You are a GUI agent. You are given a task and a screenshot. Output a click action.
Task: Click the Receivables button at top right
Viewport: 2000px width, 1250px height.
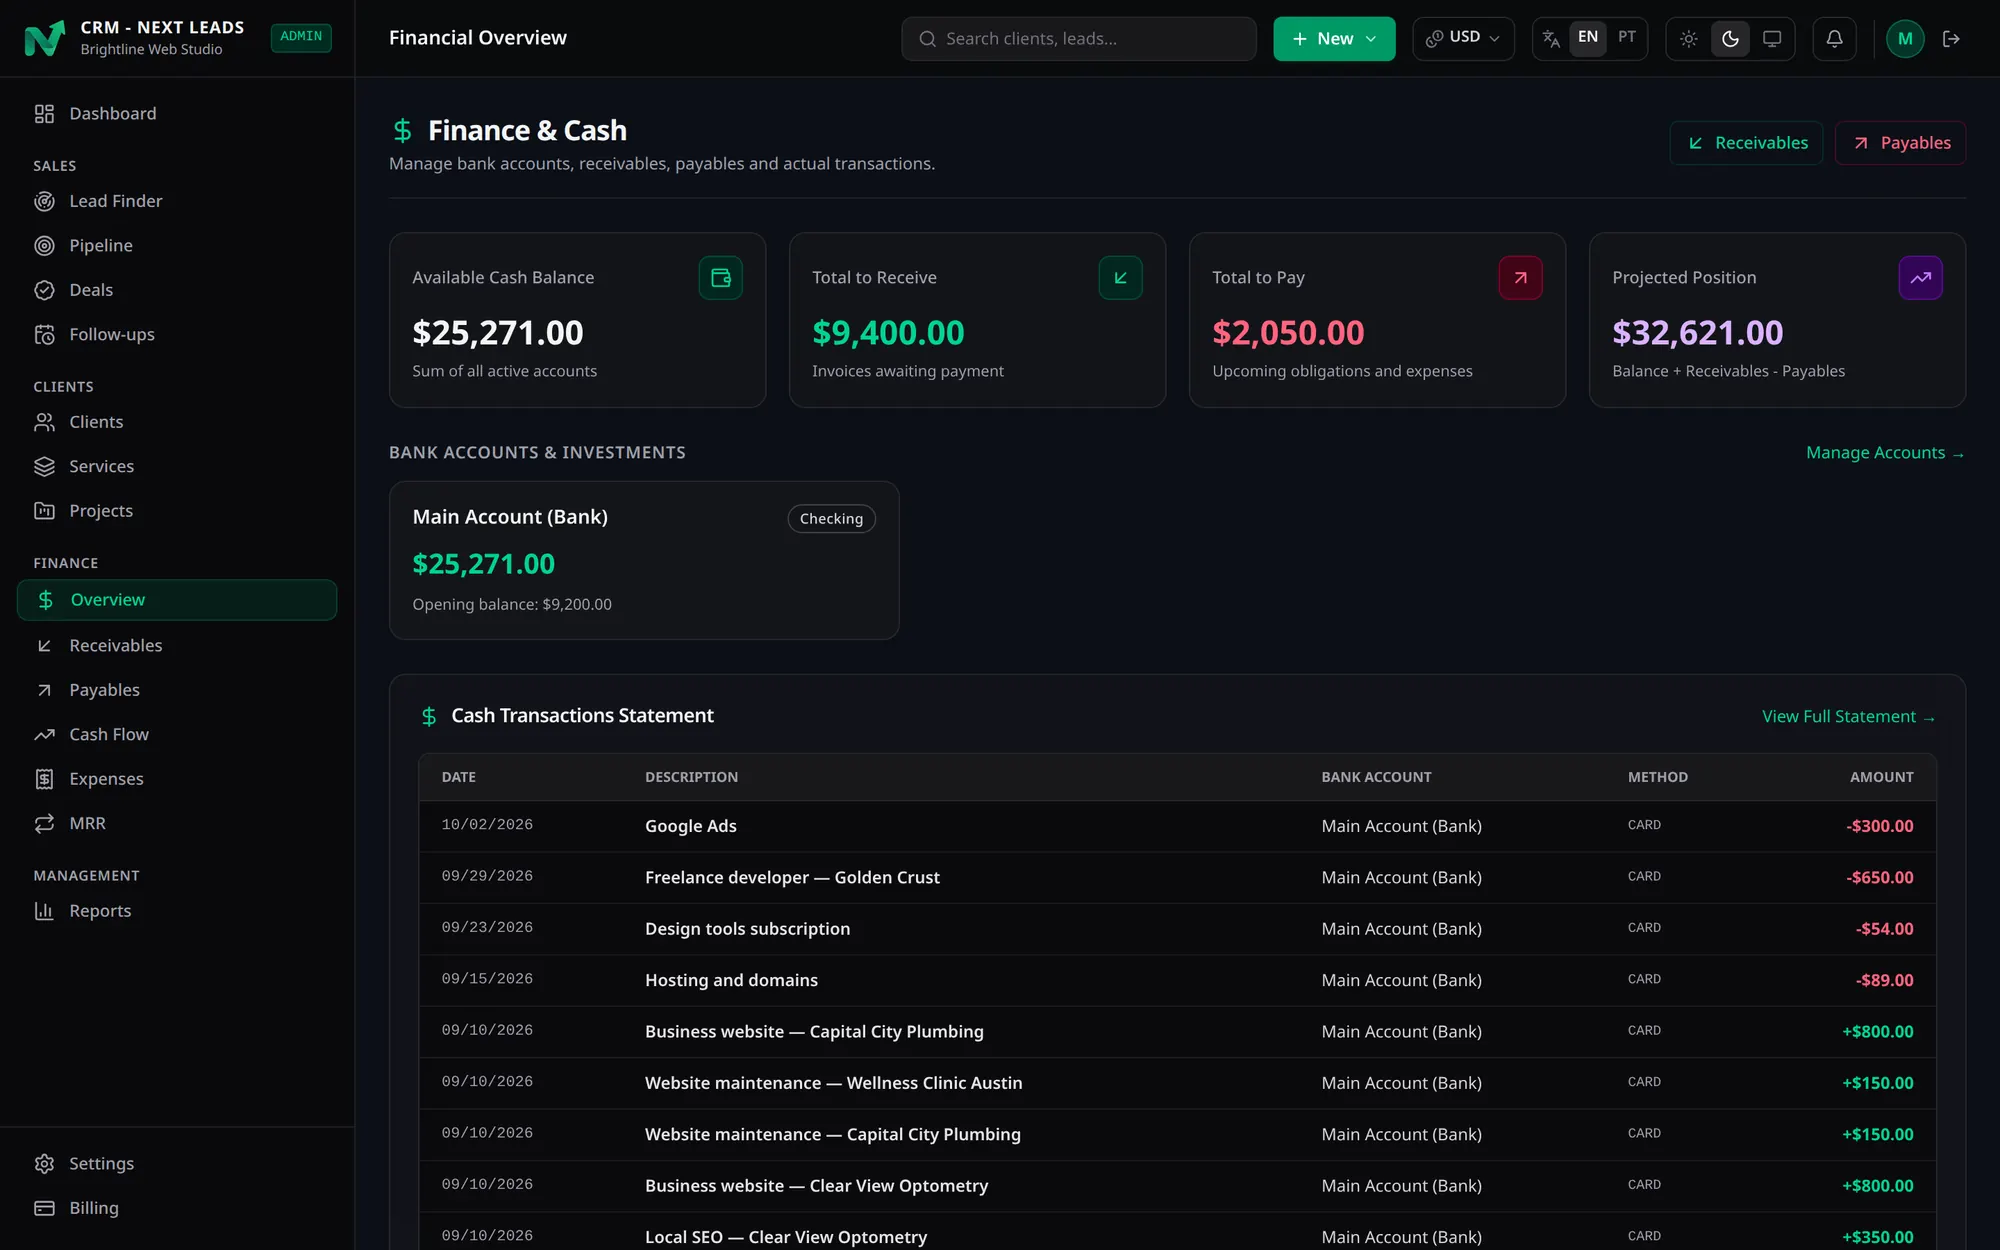point(1746,143)
